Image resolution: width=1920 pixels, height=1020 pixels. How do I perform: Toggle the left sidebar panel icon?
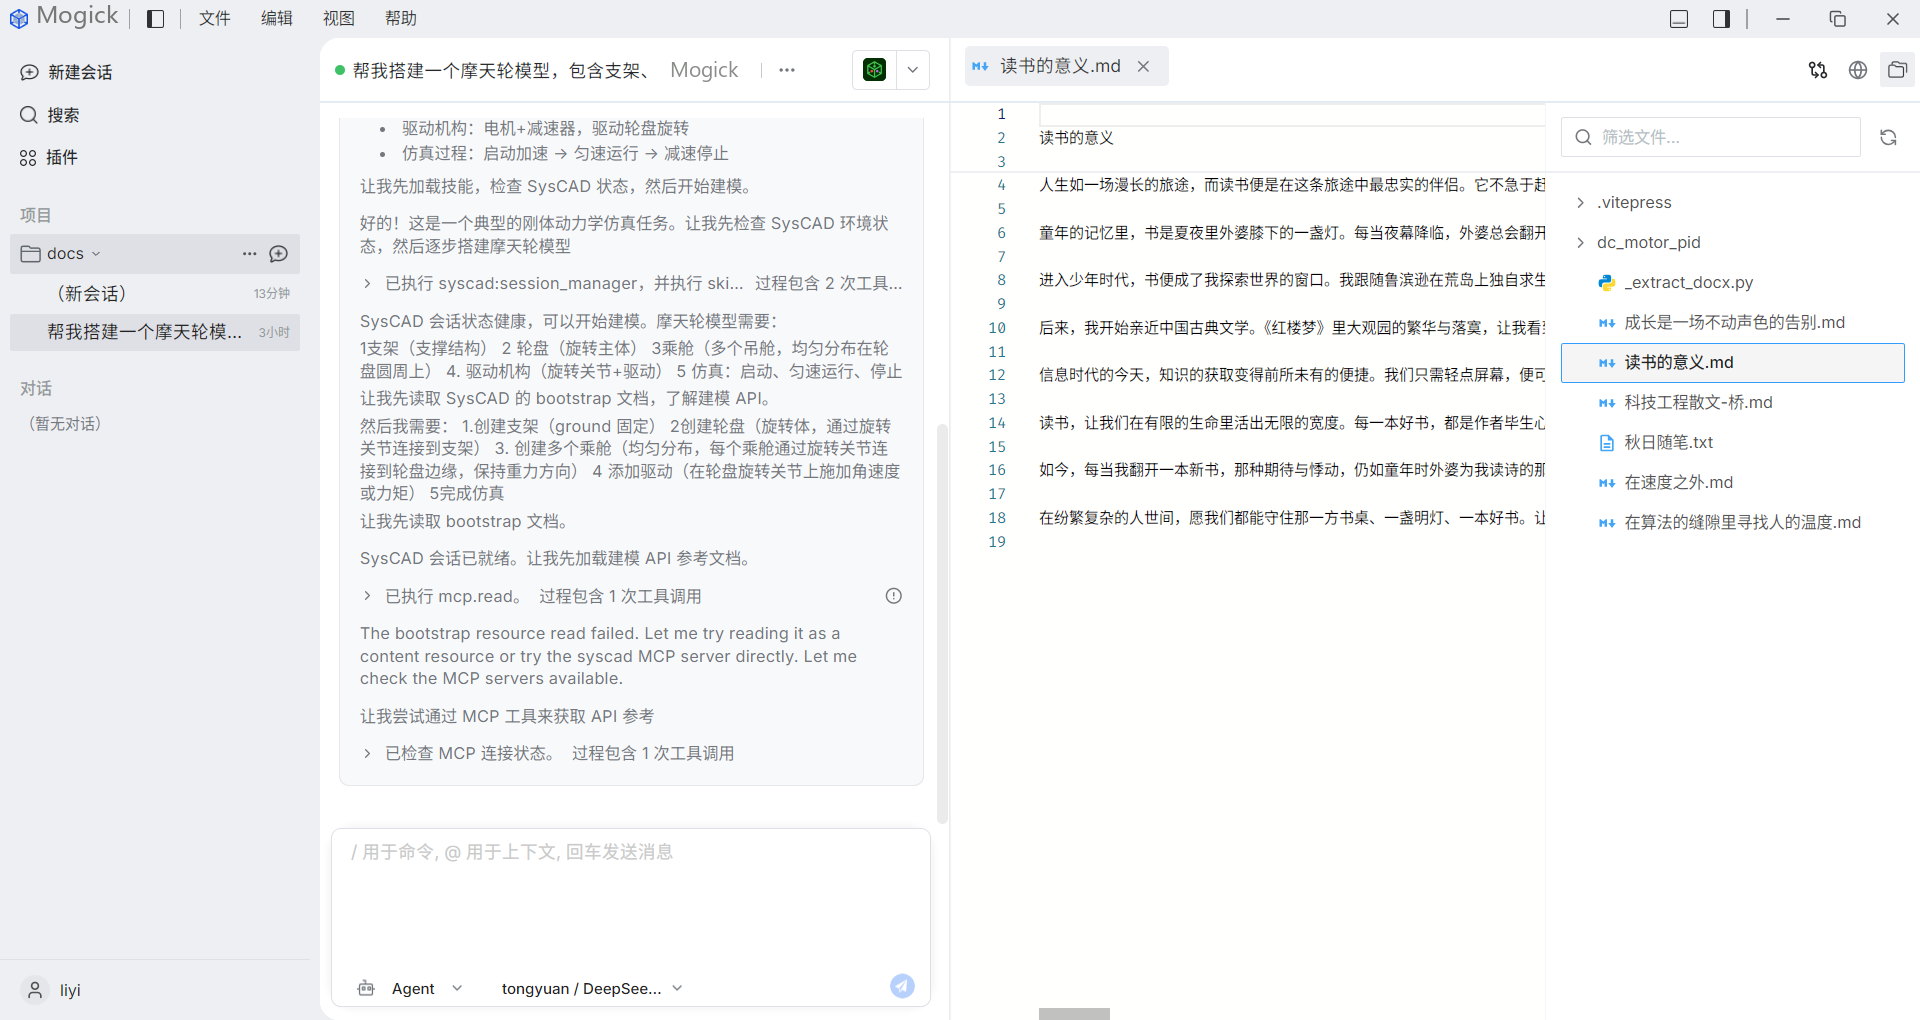click(155, 19)
